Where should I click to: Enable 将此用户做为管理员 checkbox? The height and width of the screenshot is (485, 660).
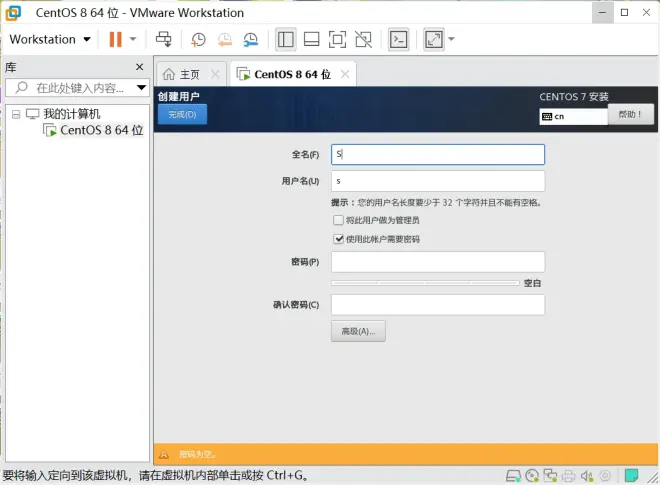[338, 220]
